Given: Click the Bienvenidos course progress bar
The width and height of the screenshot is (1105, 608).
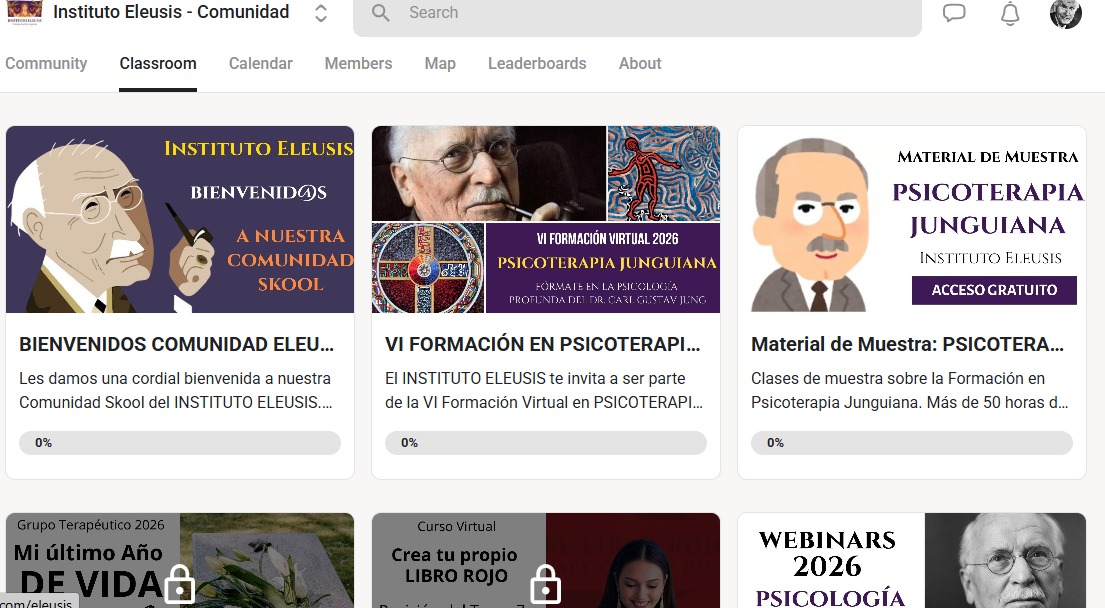Looking at the screenshot, I should coord(180,443).
